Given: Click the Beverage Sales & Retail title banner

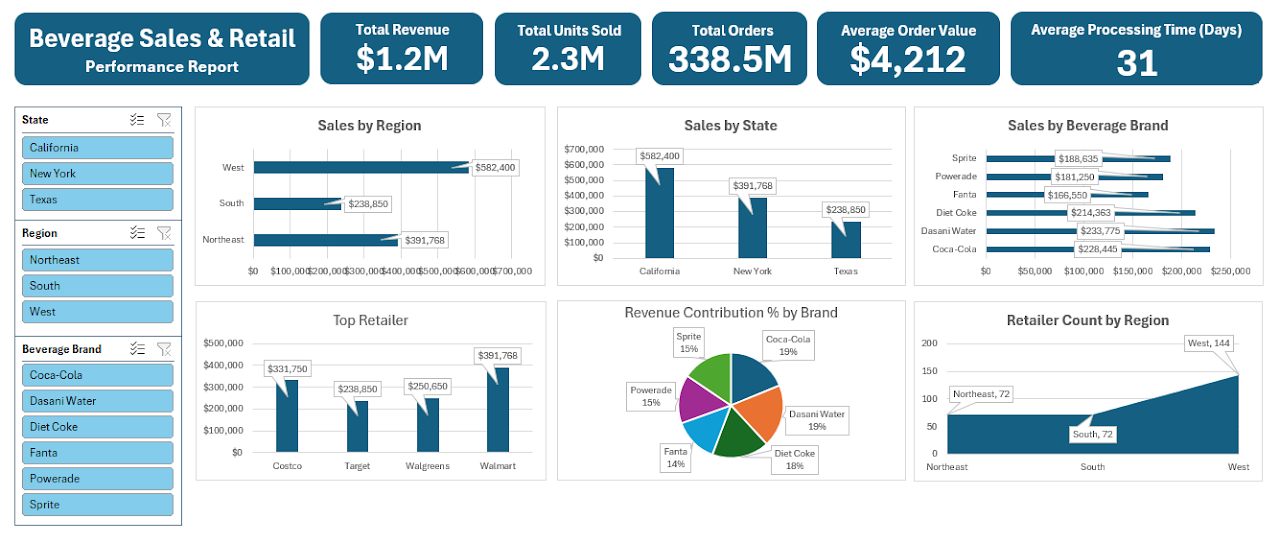Looking at the screenshot, I should point(162,48).
